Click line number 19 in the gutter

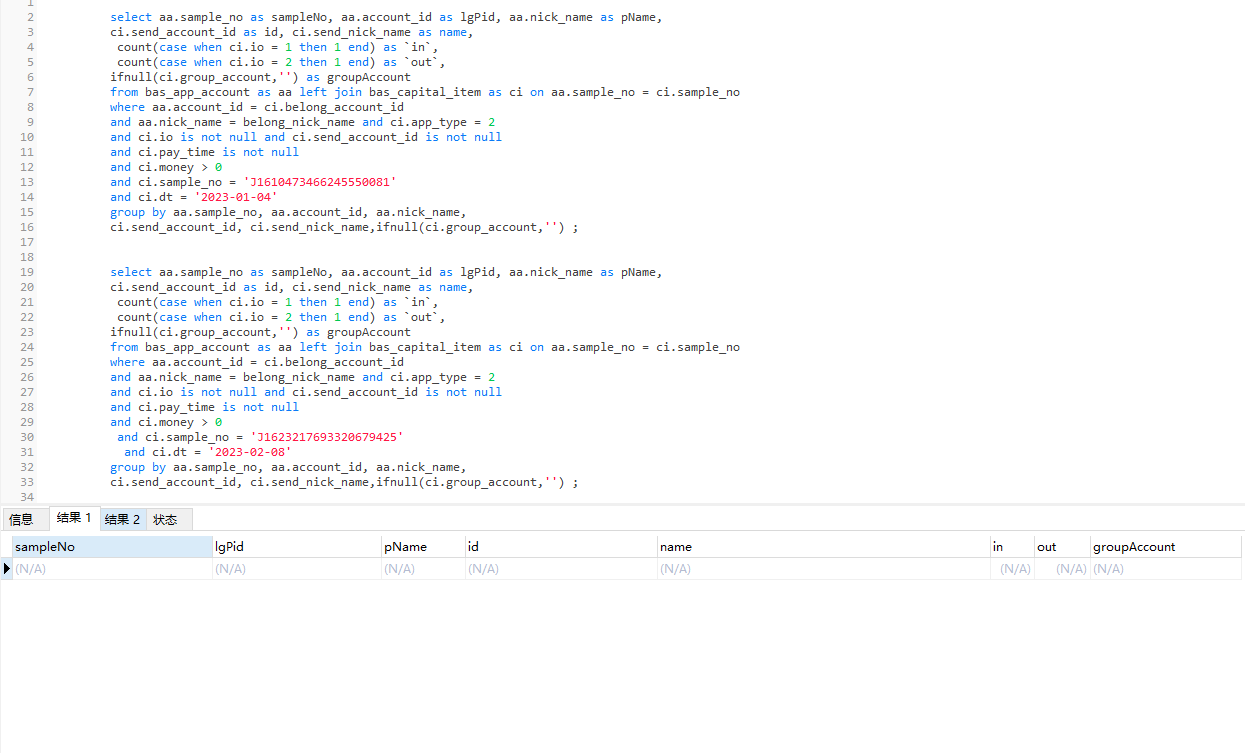tap(27, 272)
